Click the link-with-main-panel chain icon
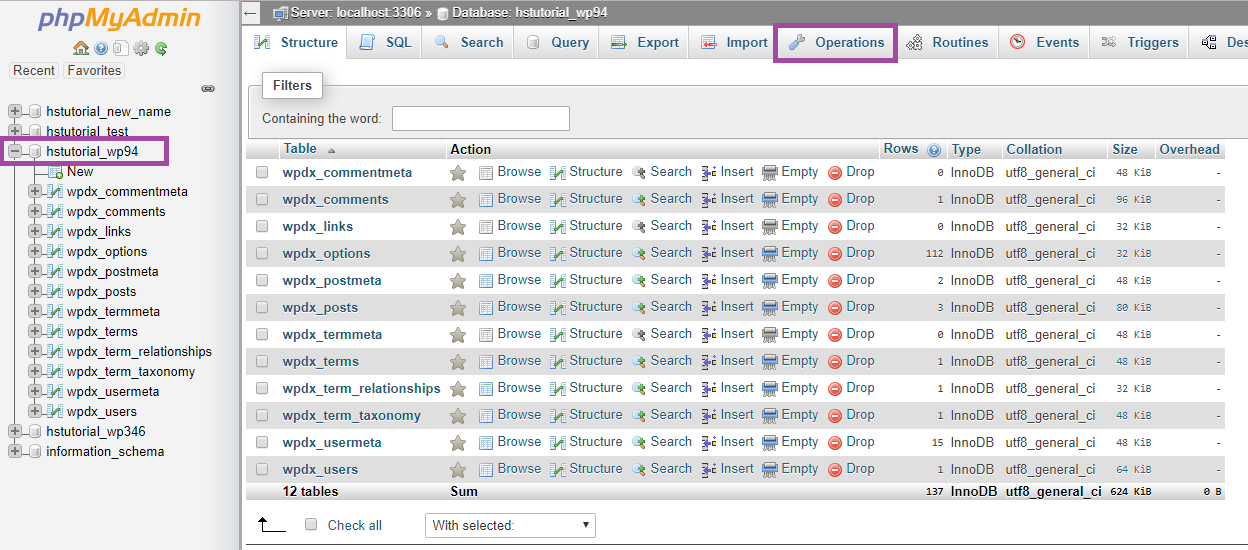The height and width of the screenshot is (550, 1248). point(208,89)
